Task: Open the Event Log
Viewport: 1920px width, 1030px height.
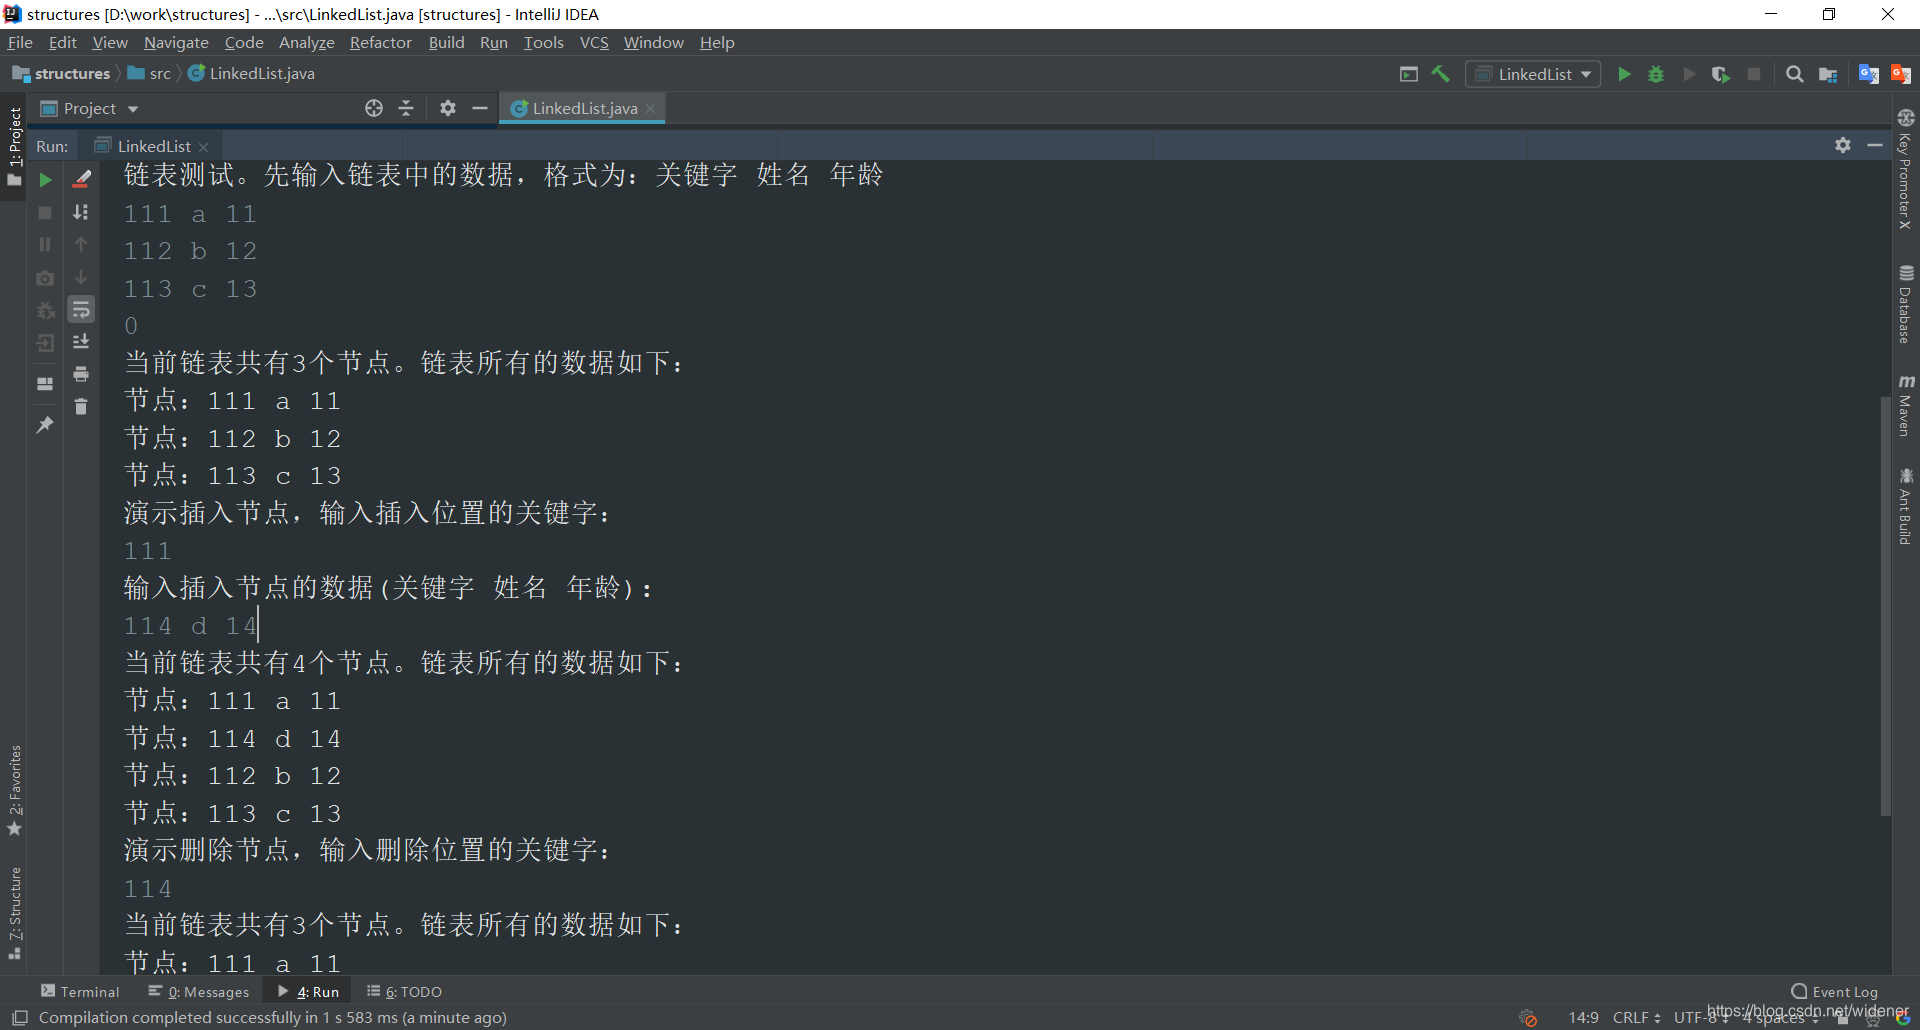Action: (x=1835, y=991)
